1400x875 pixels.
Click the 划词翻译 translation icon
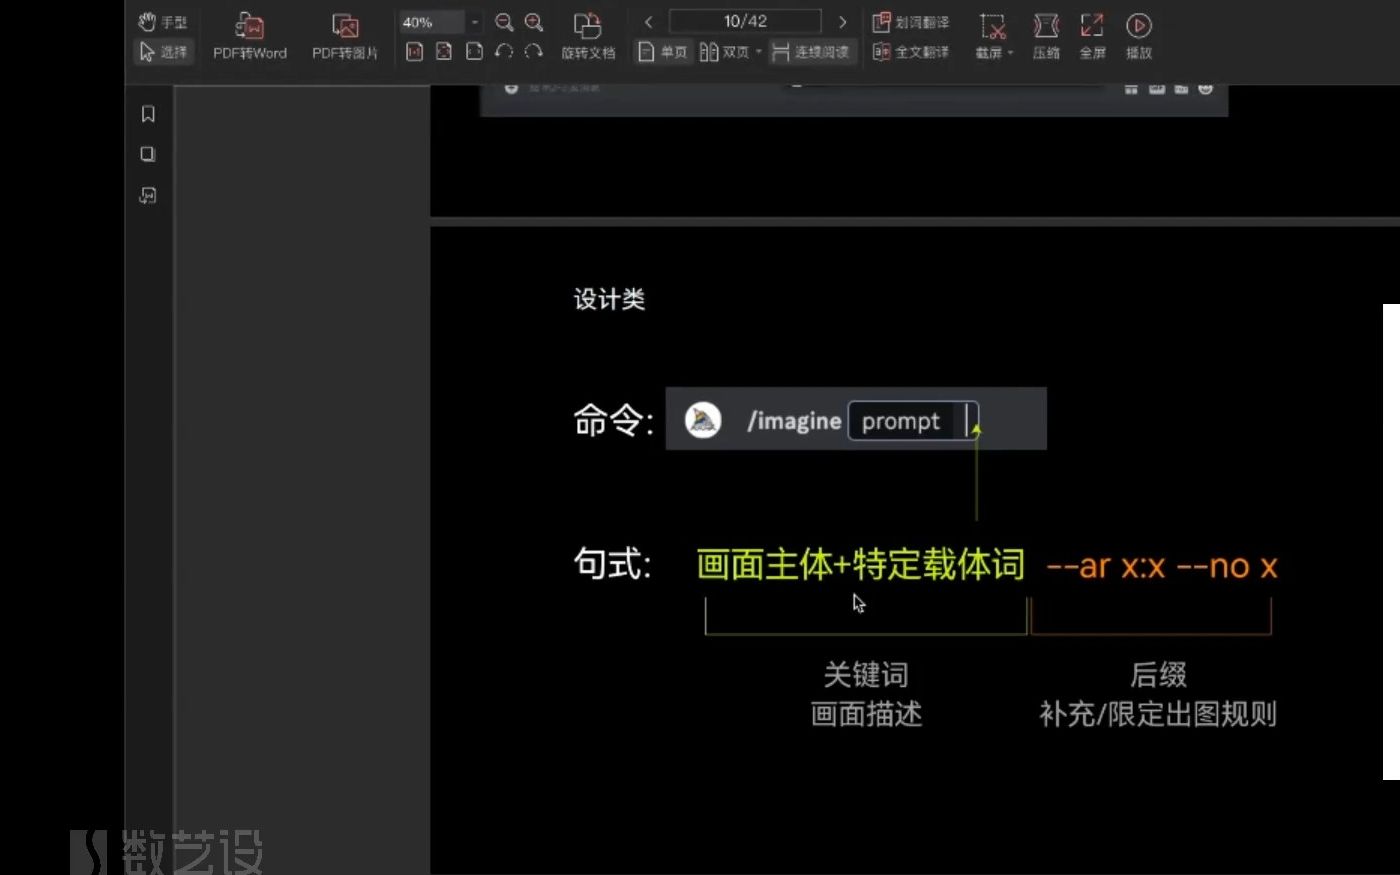click(x=911, y=20)
